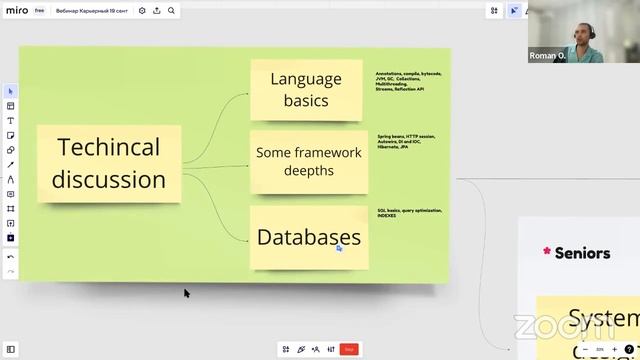Screen dimensions: 640x360
Task: Zoom in with the plus button
Action: tap(614, 349)
